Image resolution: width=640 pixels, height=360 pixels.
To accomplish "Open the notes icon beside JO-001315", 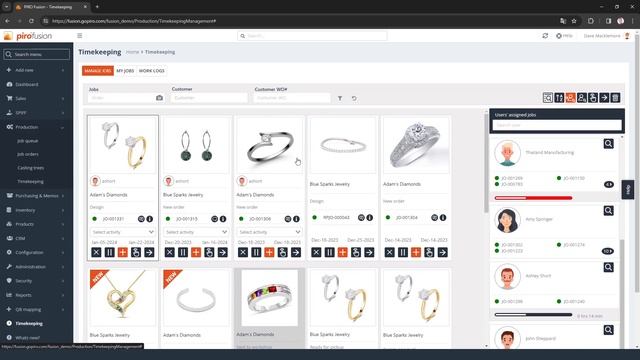I will click(x=214, y=219).
